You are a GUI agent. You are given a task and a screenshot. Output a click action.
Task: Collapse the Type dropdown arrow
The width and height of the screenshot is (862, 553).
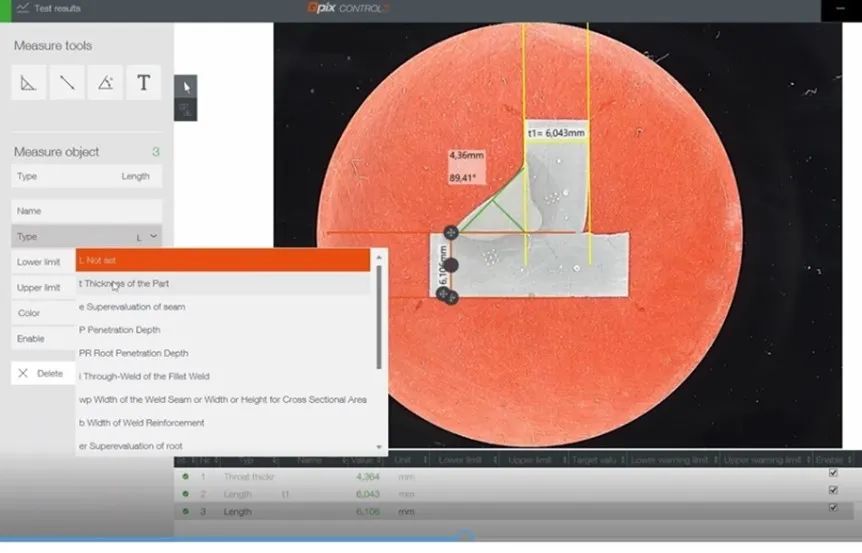[x=153, y=236]
